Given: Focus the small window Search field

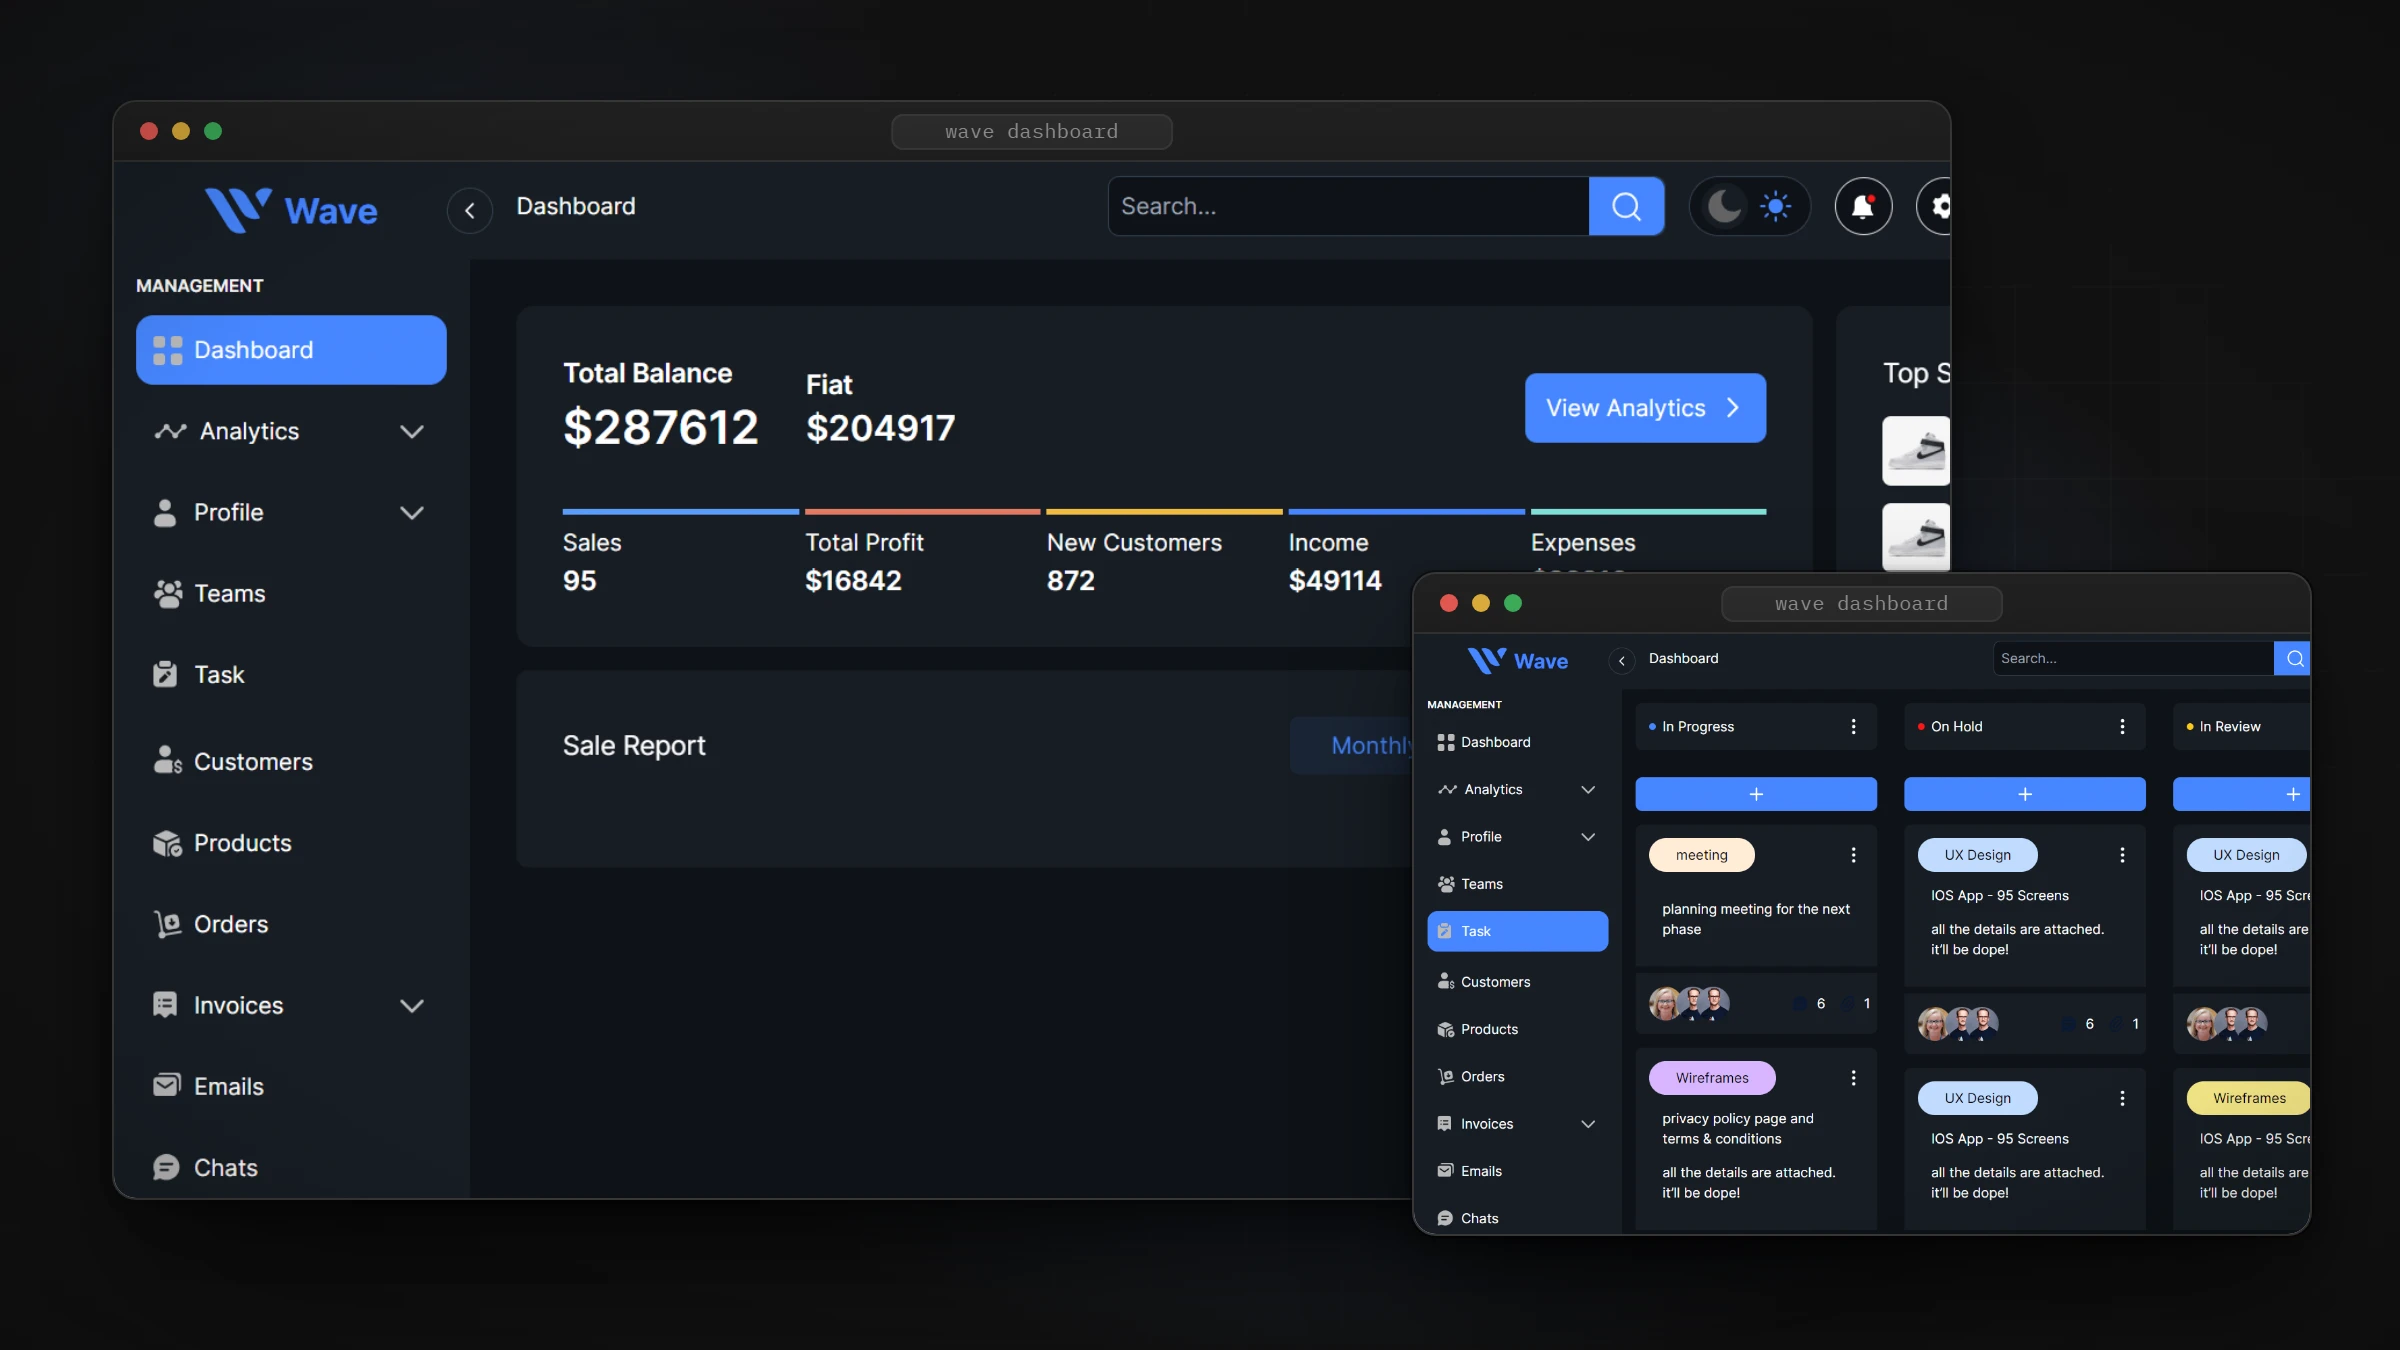Looking at the screenshot, I should pos(2133,658).
